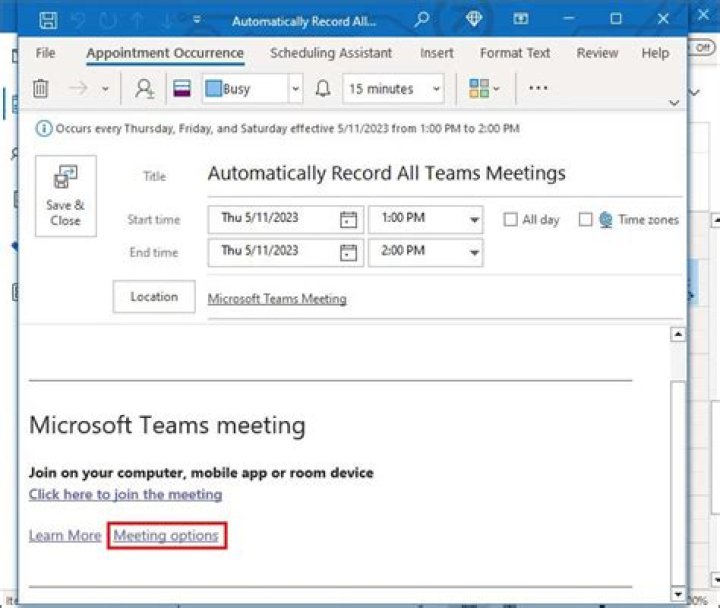This screenshot has height=608, width=720.
Task: Open Customize Quick Access Toolbar menu
Action: click(x=197, y=20)
